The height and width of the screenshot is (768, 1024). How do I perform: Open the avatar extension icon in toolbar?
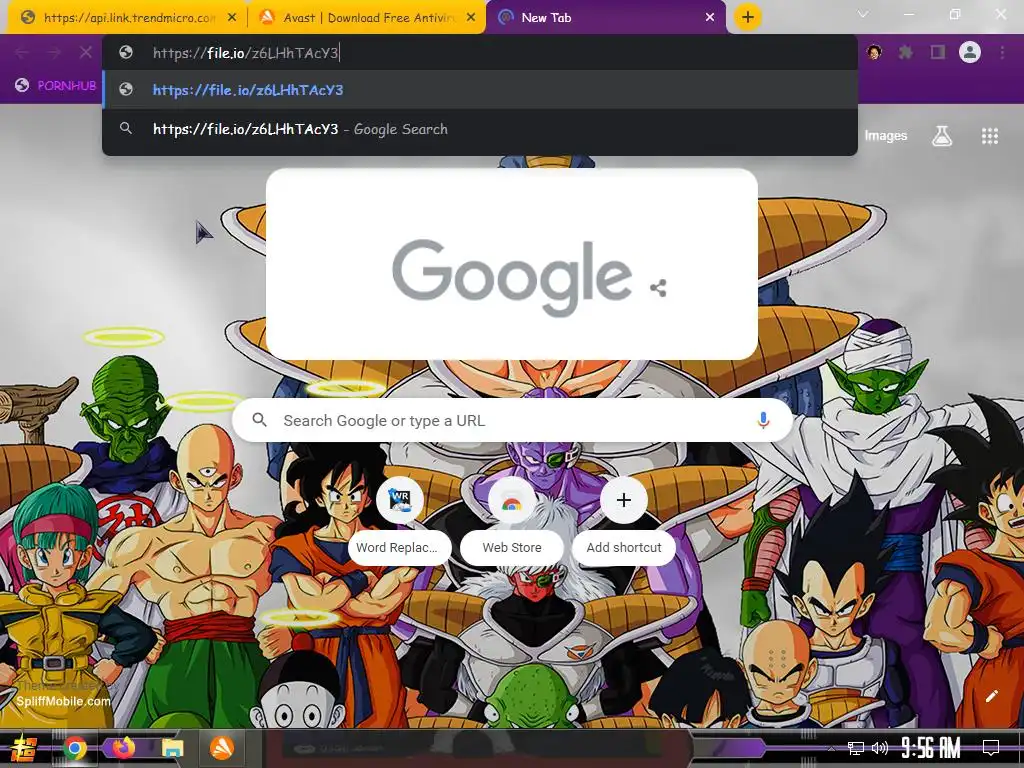coord(874,52)
